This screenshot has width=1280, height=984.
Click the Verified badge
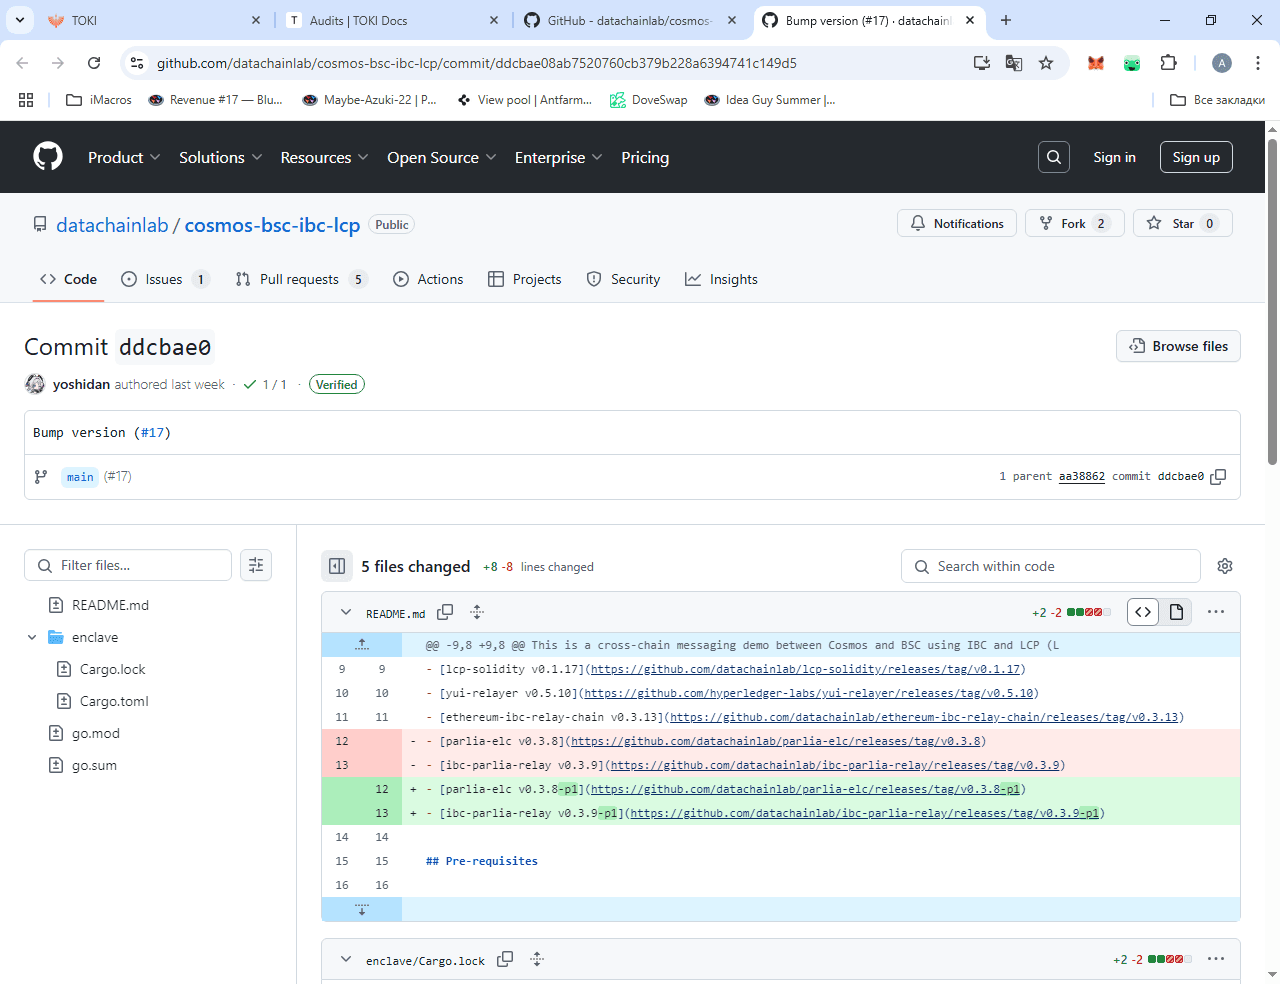[x=337, y=384]
